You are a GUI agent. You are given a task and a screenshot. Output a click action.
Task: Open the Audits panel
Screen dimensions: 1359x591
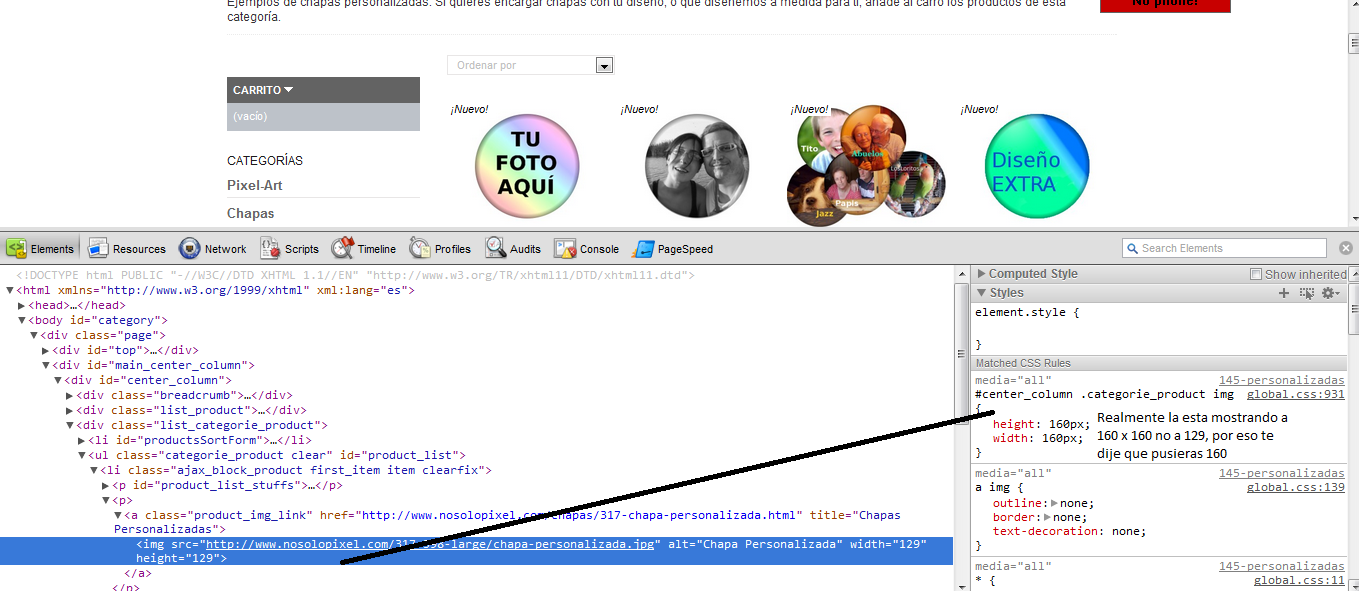(513, 248)
